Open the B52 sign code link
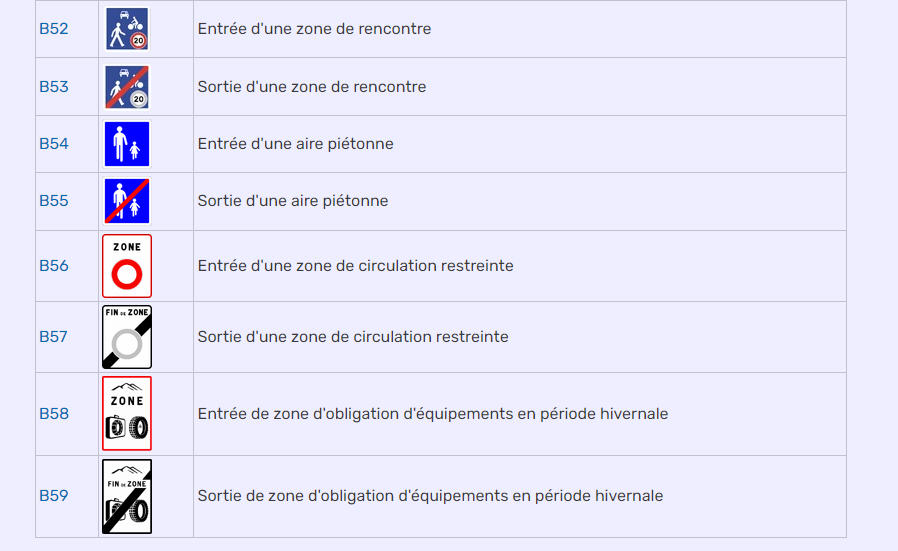This screenshot has height=551, width=898. 54,29
